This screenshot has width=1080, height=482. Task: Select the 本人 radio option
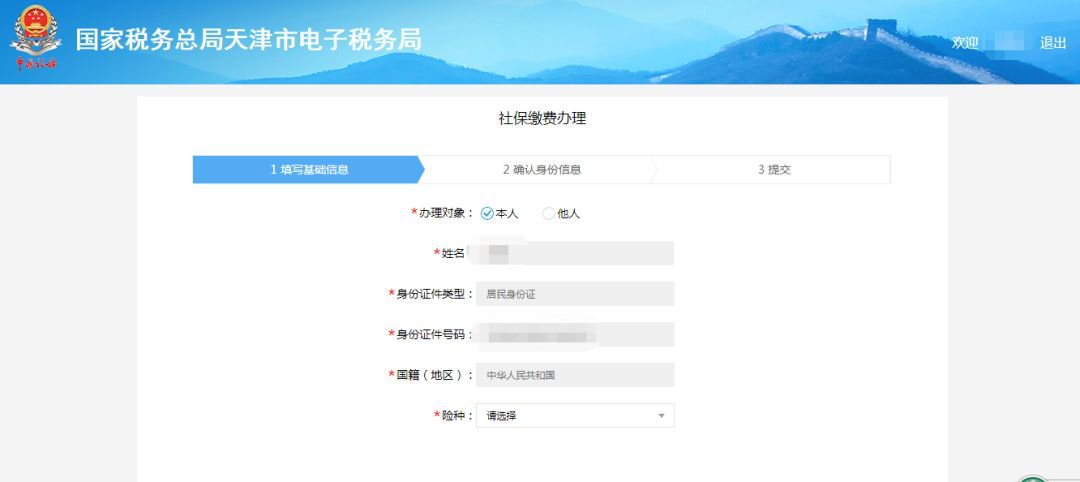coord(499,213)
